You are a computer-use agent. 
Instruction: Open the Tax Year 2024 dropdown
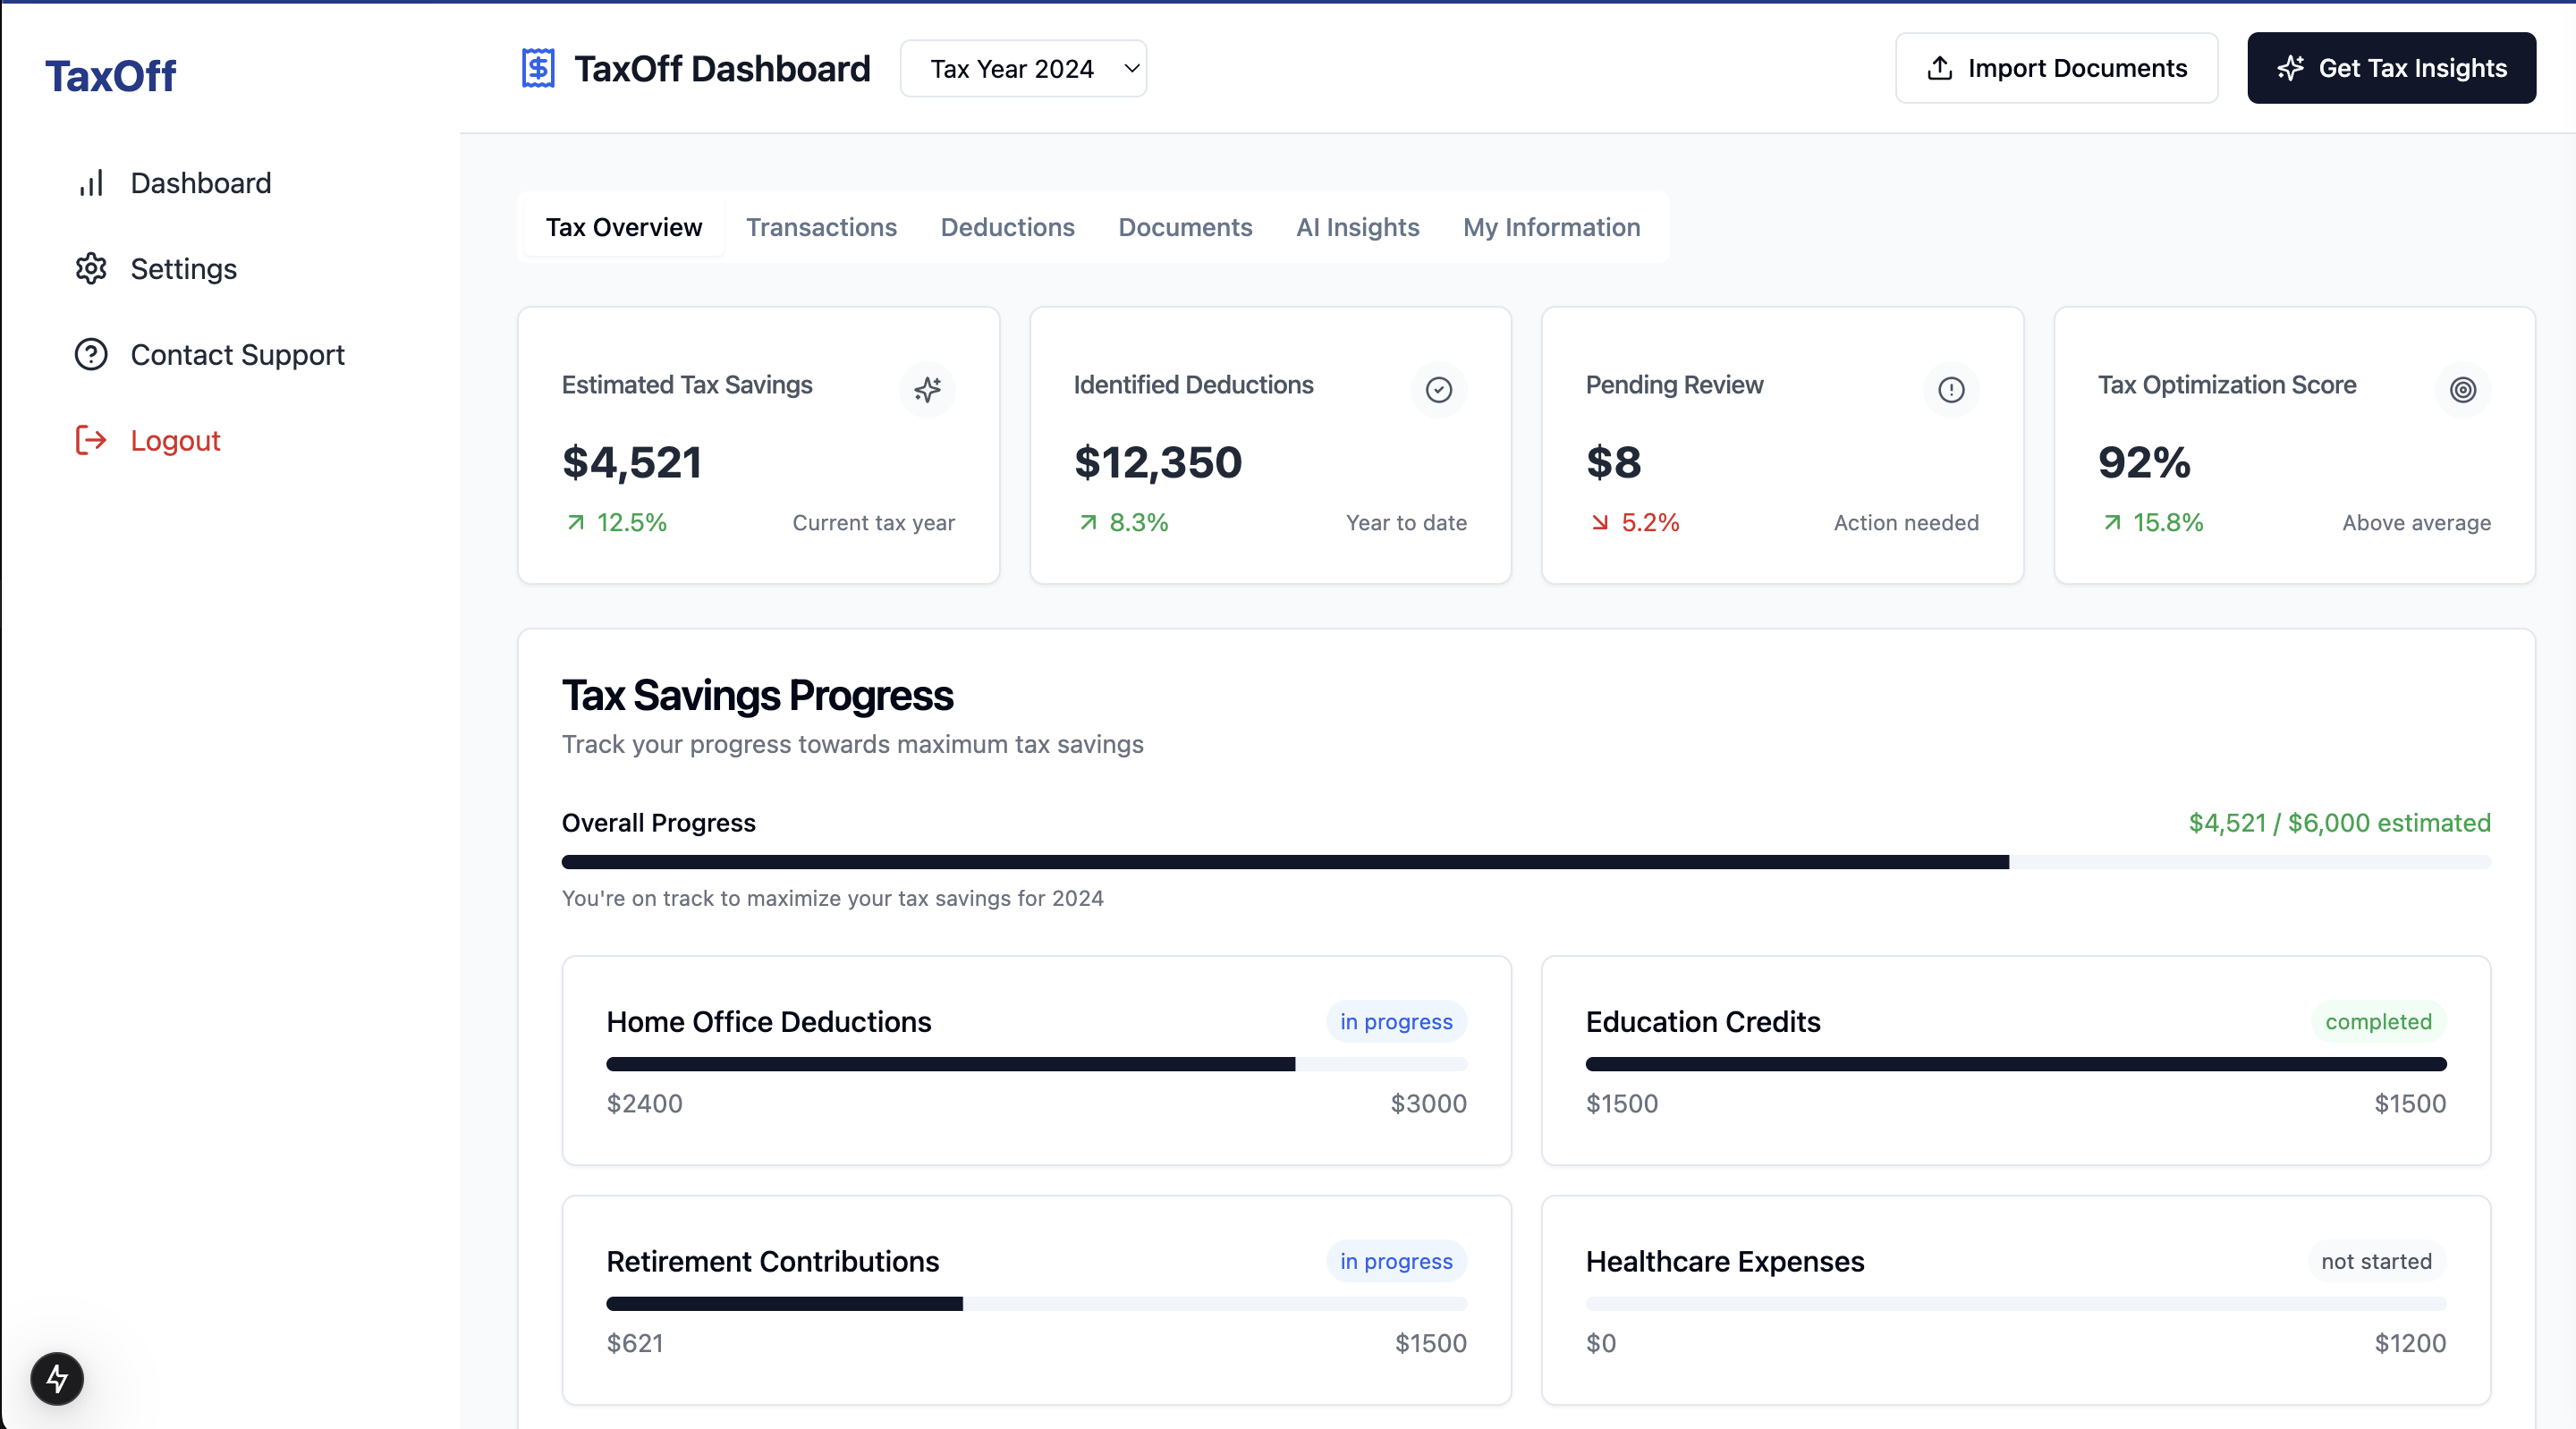click(1023, 68)
